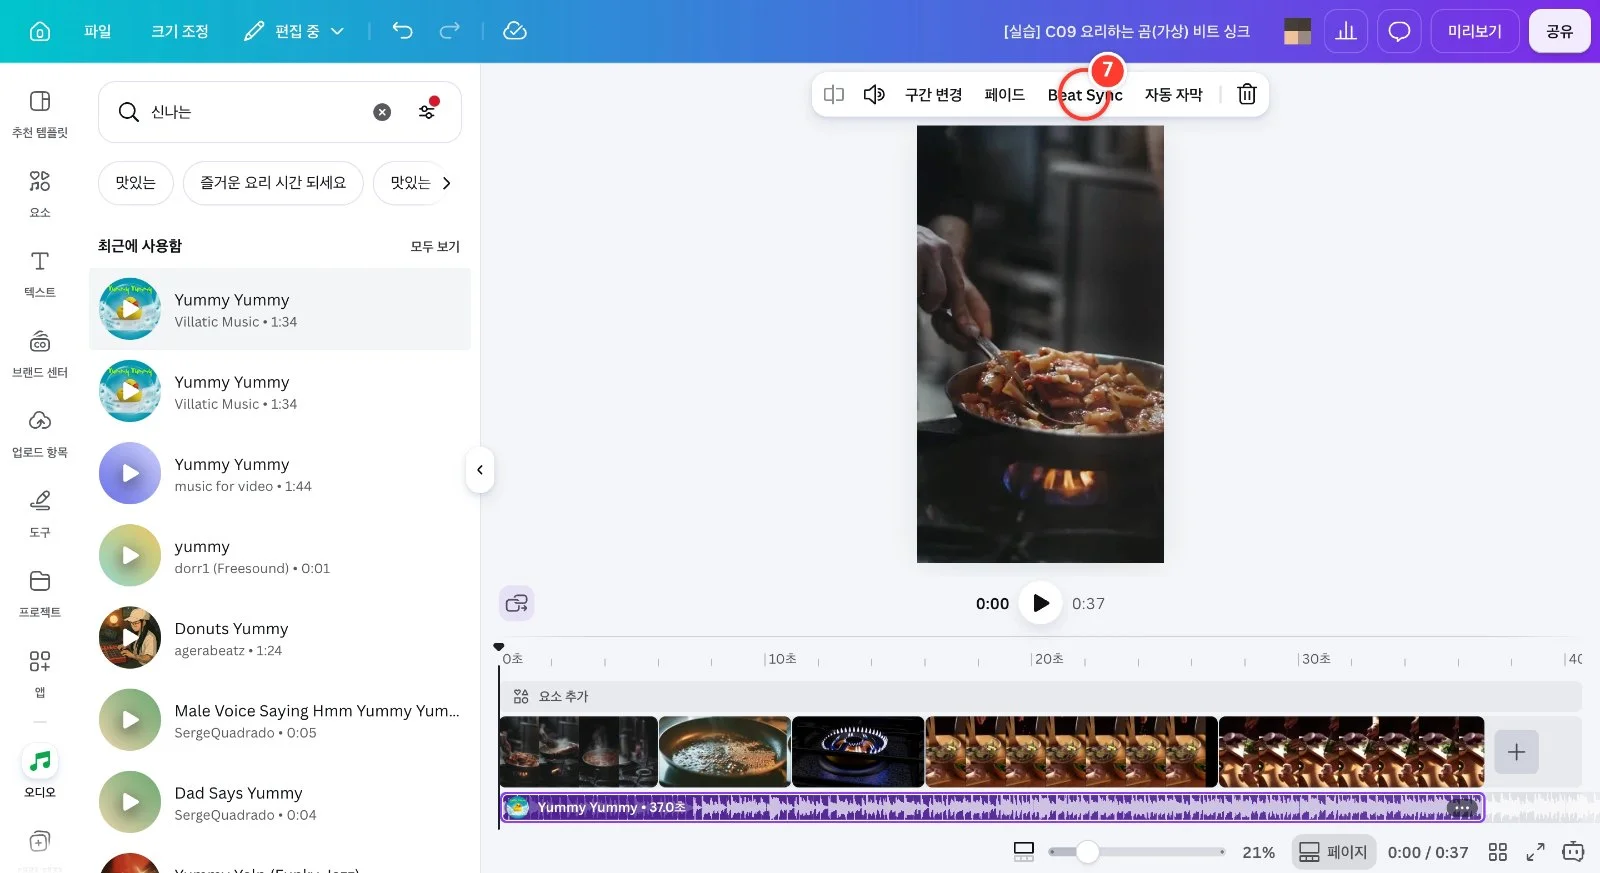Screen dimensions: 1600x873
Task: Show more suggestion chips with right arrow
Action: [x=446, y=183]
